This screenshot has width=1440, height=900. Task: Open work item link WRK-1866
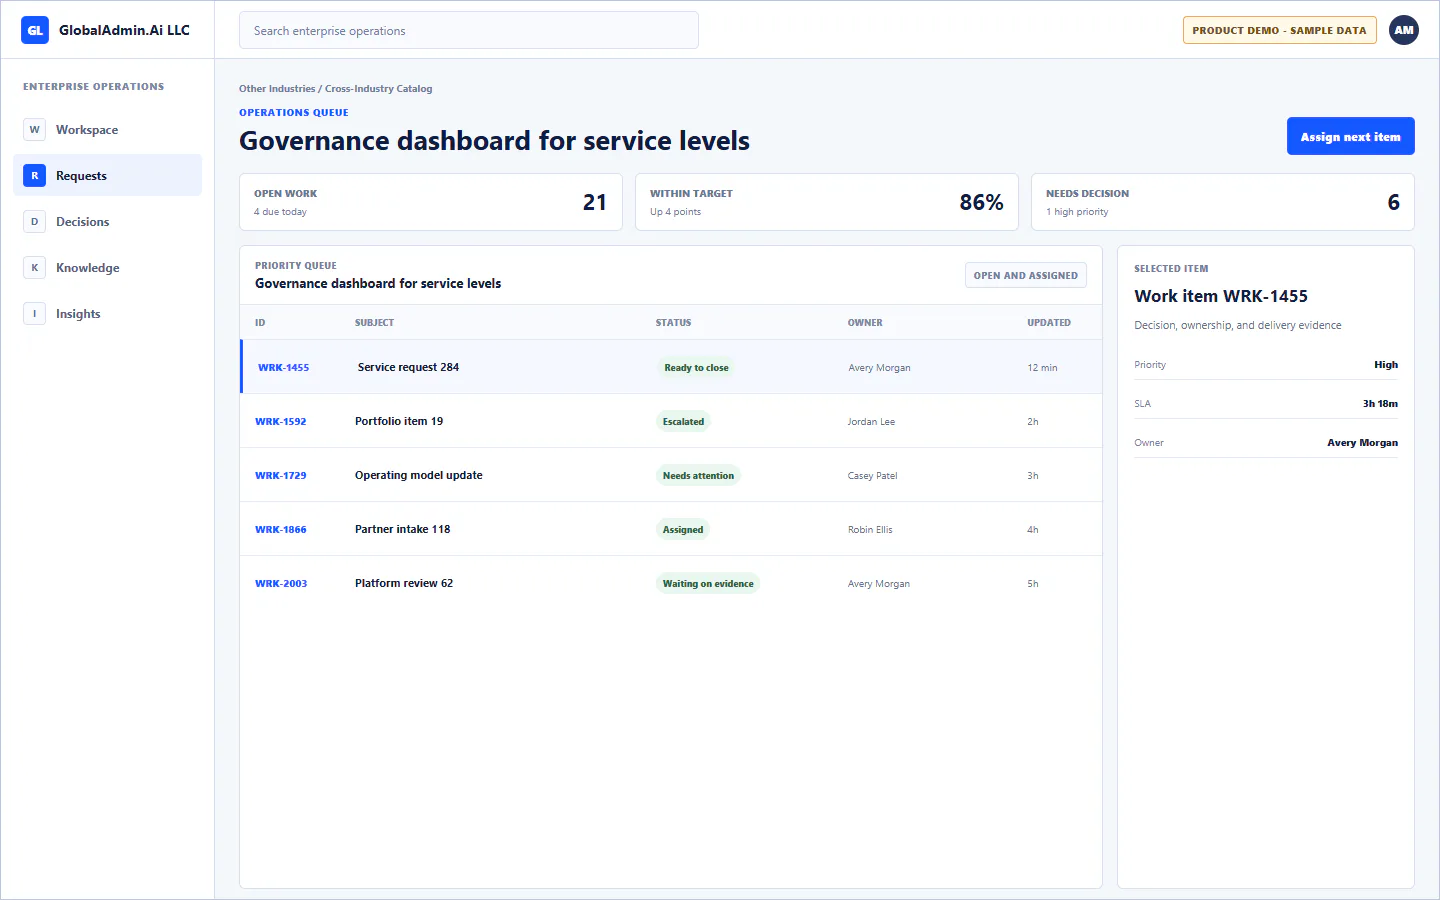tap(280, 530)
